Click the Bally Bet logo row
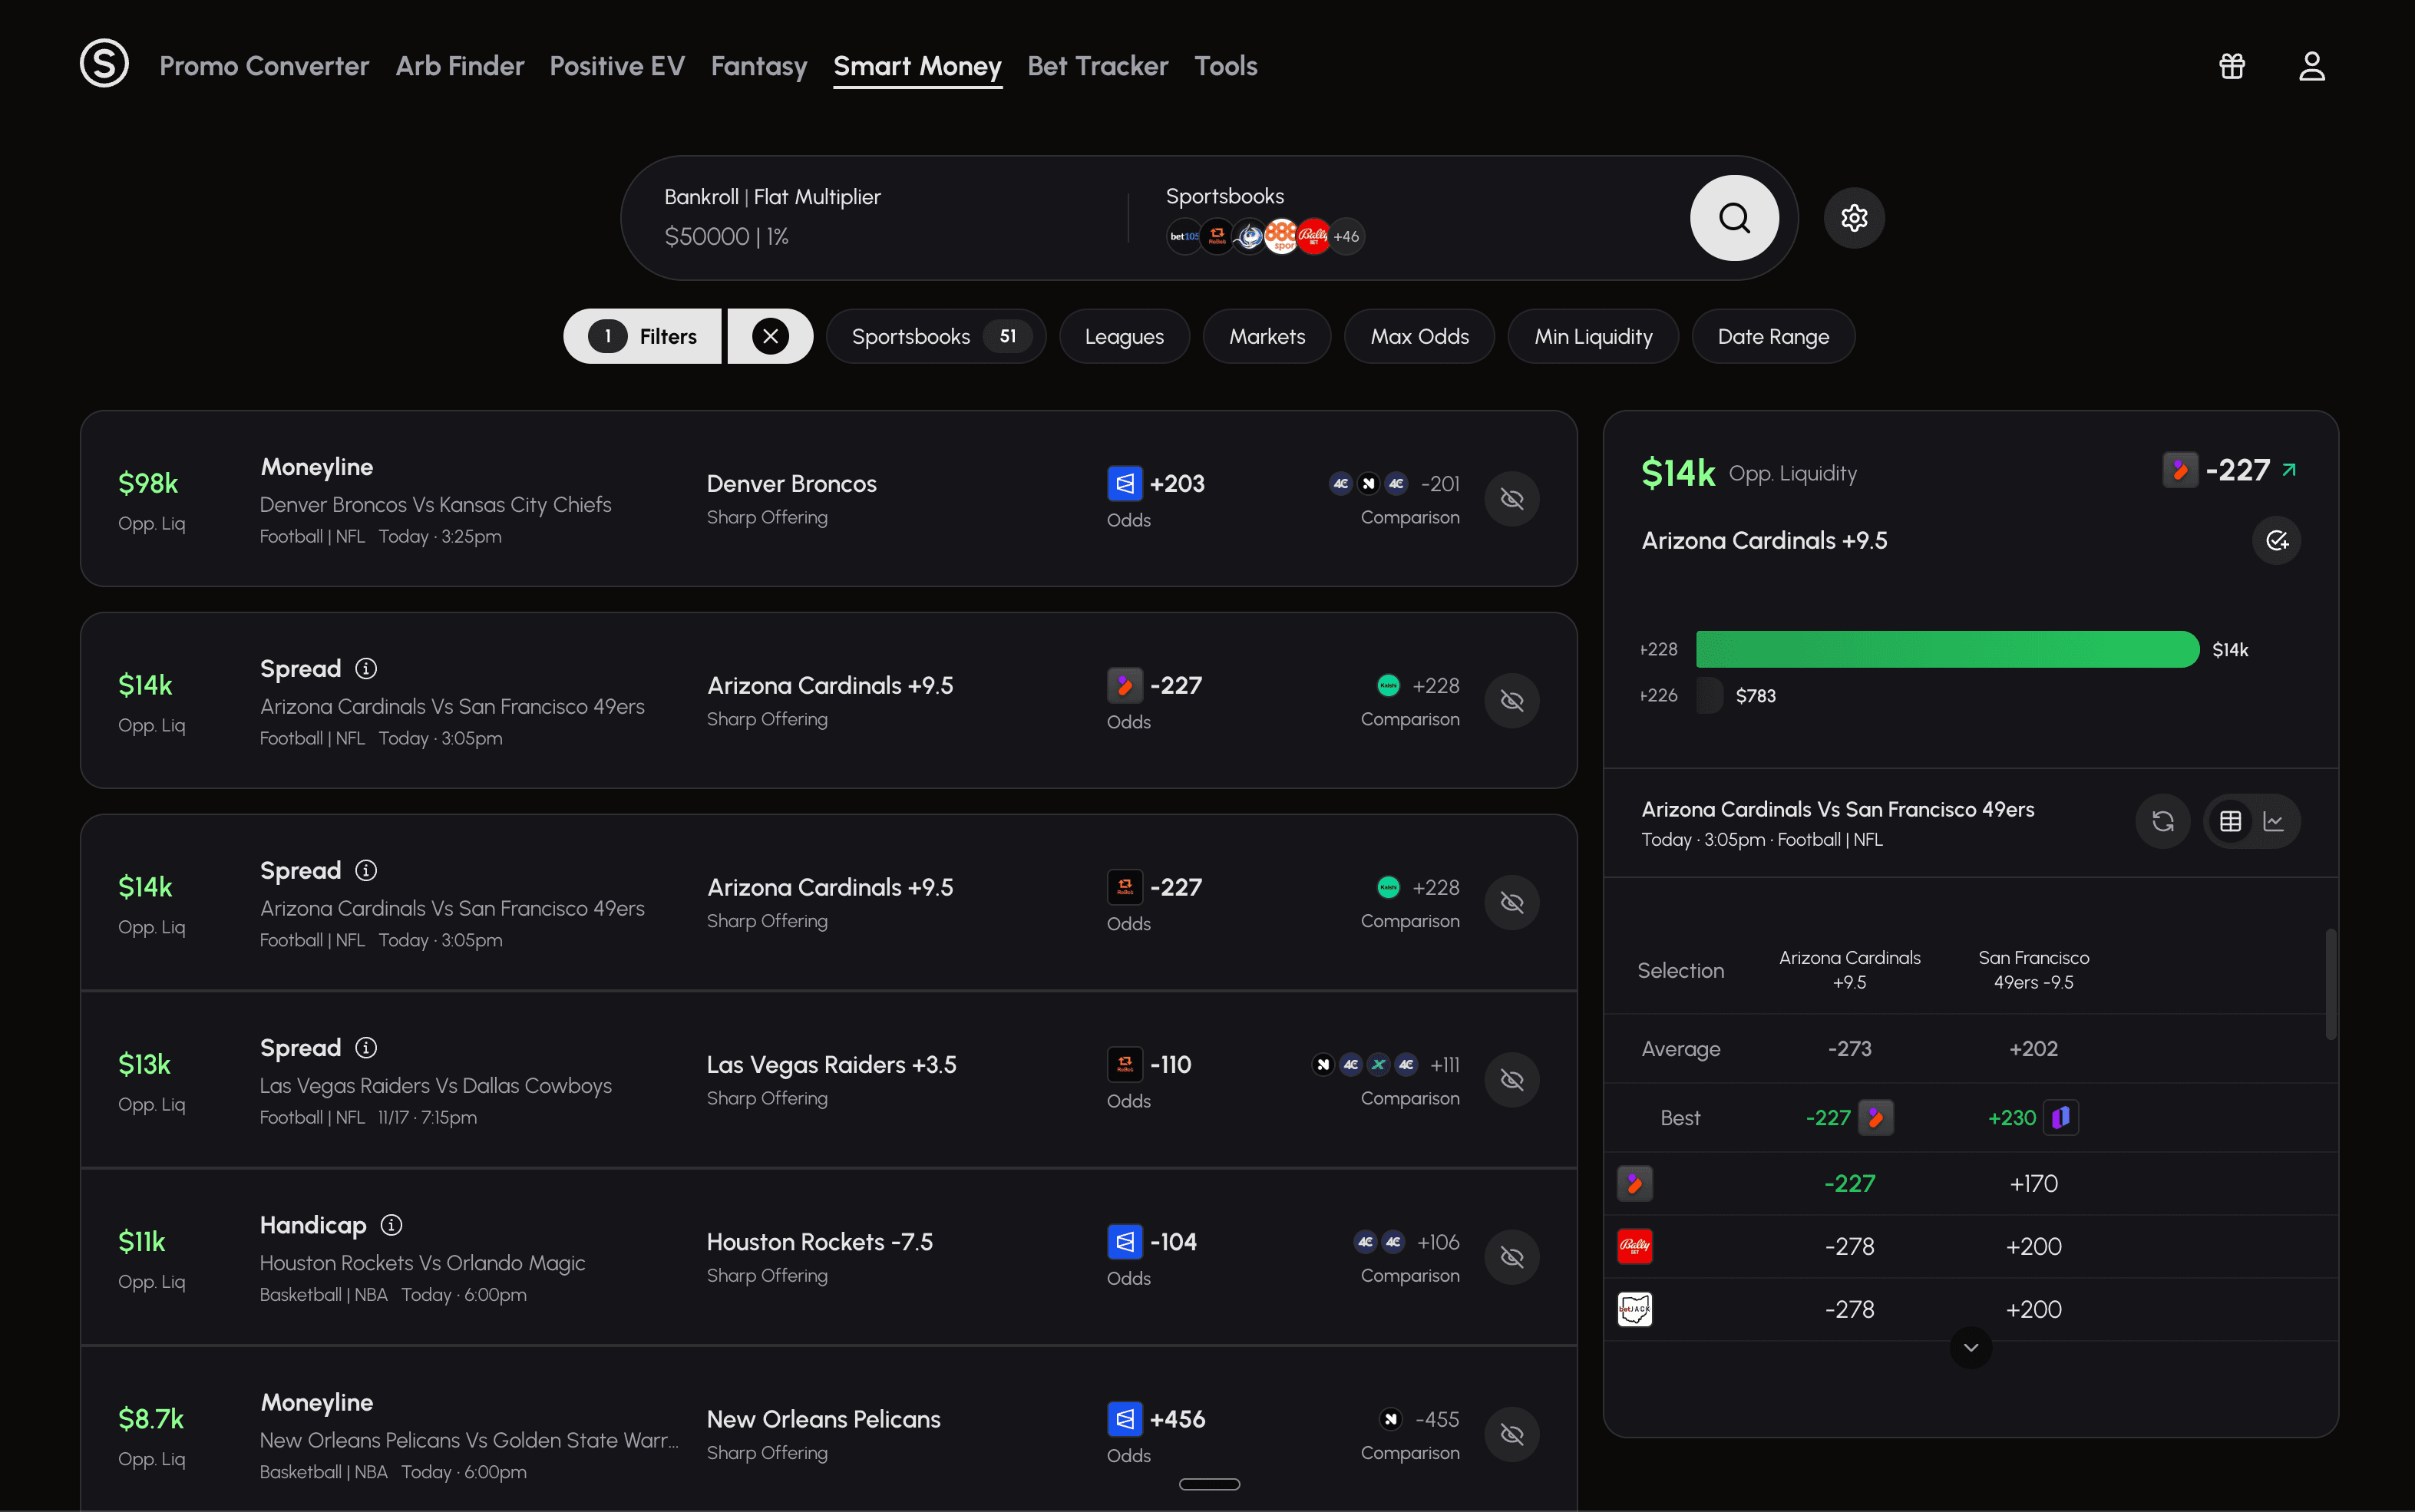 point(1635,1246)
